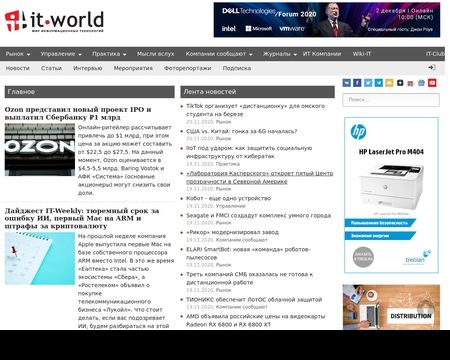Open the Facebook page icon
Image resolution: width=450 pixels, height=360 pixels.
(x=357, y=83)
